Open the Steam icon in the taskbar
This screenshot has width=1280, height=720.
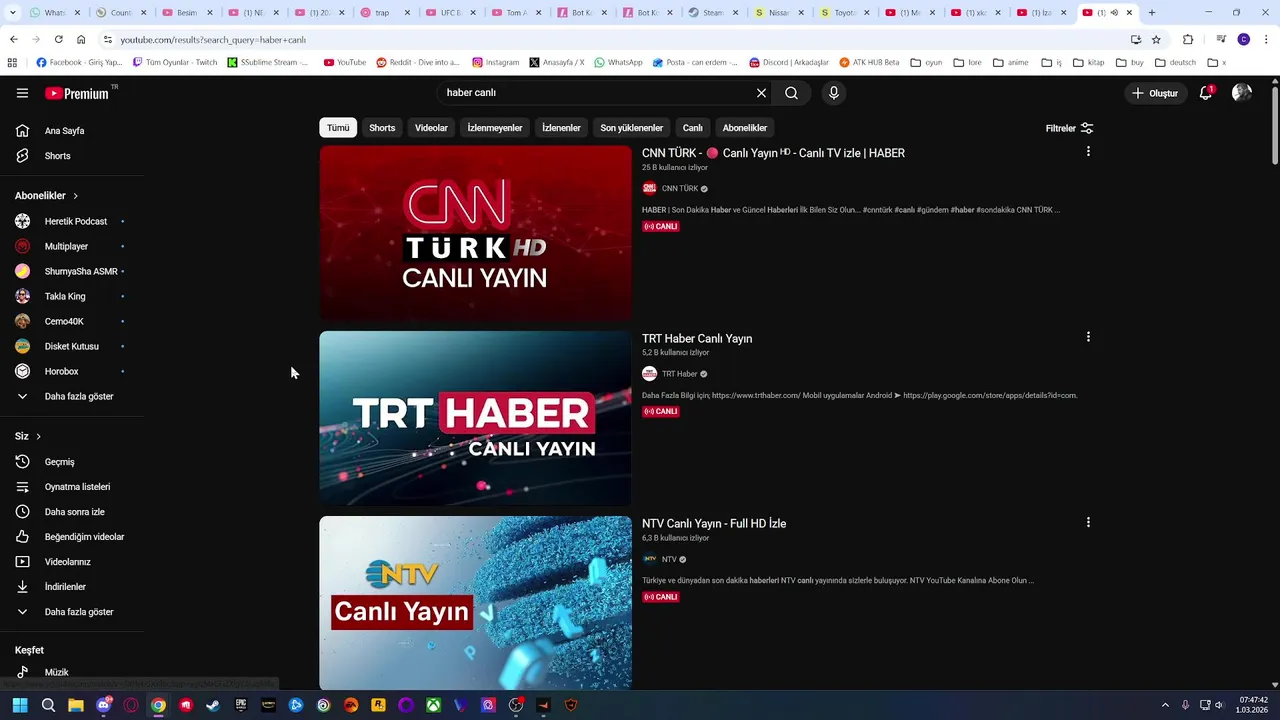point(213,705)
